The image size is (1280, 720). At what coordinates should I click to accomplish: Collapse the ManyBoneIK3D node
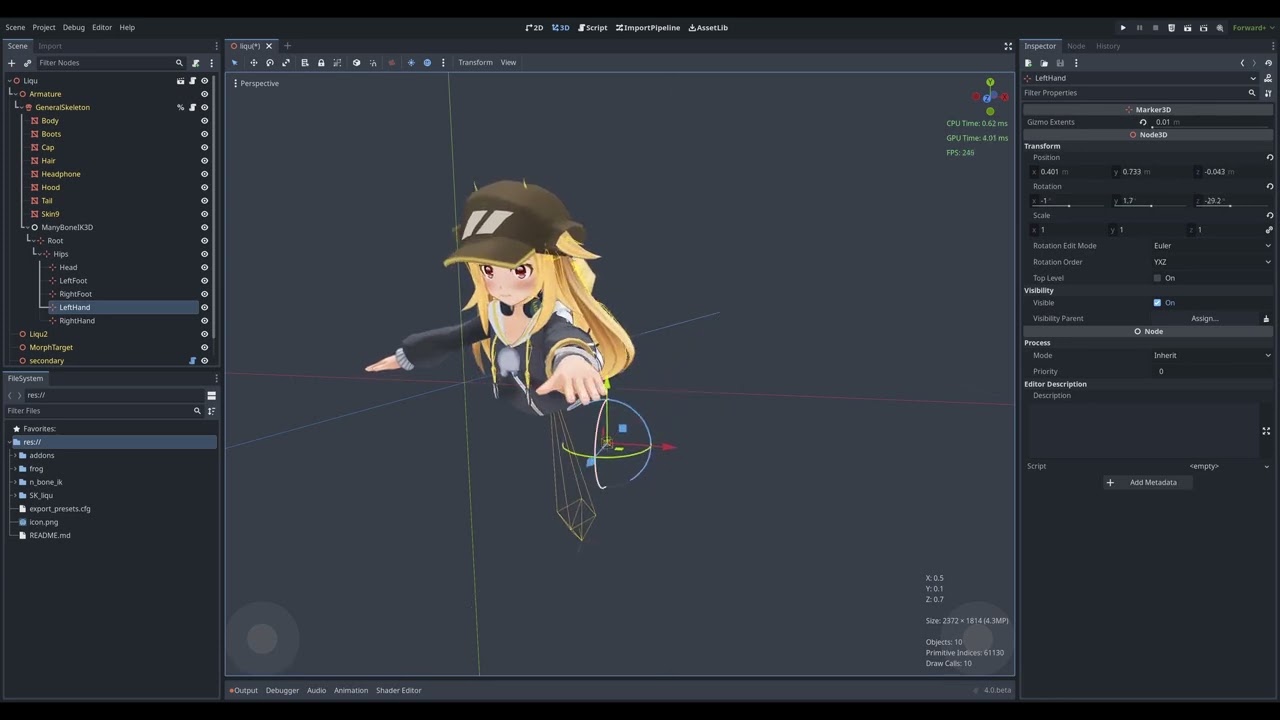point(27,227)
